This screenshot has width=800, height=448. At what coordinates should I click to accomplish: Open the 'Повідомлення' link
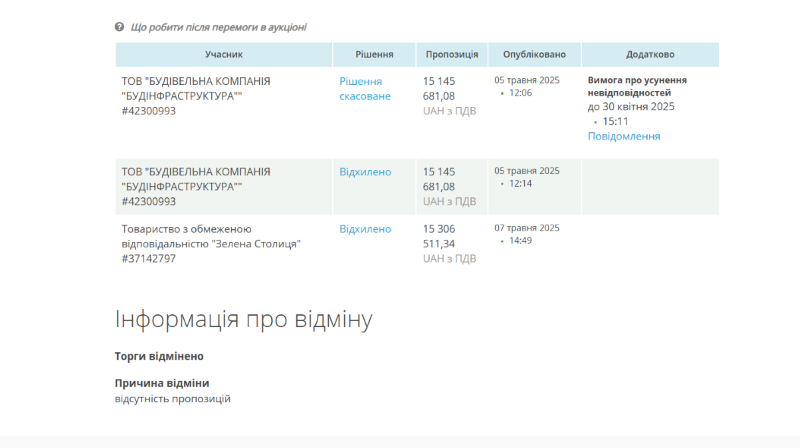coord(624,136)
